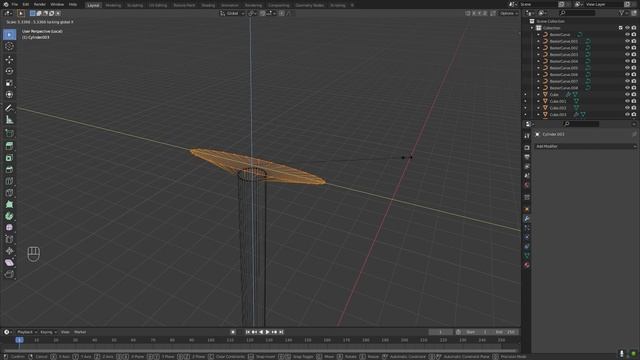Switch to the Shading workspace tab
Screen dimensions: 640x360
pos(208,5)
